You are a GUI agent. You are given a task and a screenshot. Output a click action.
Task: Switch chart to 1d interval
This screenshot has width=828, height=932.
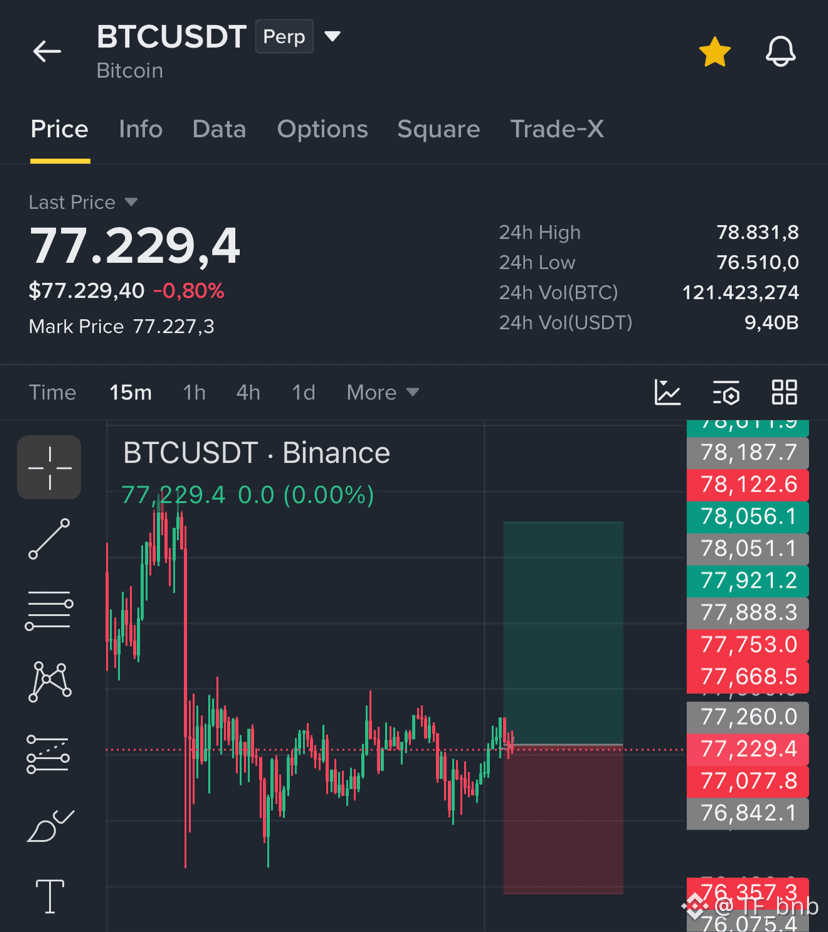(x=303, y=392)
